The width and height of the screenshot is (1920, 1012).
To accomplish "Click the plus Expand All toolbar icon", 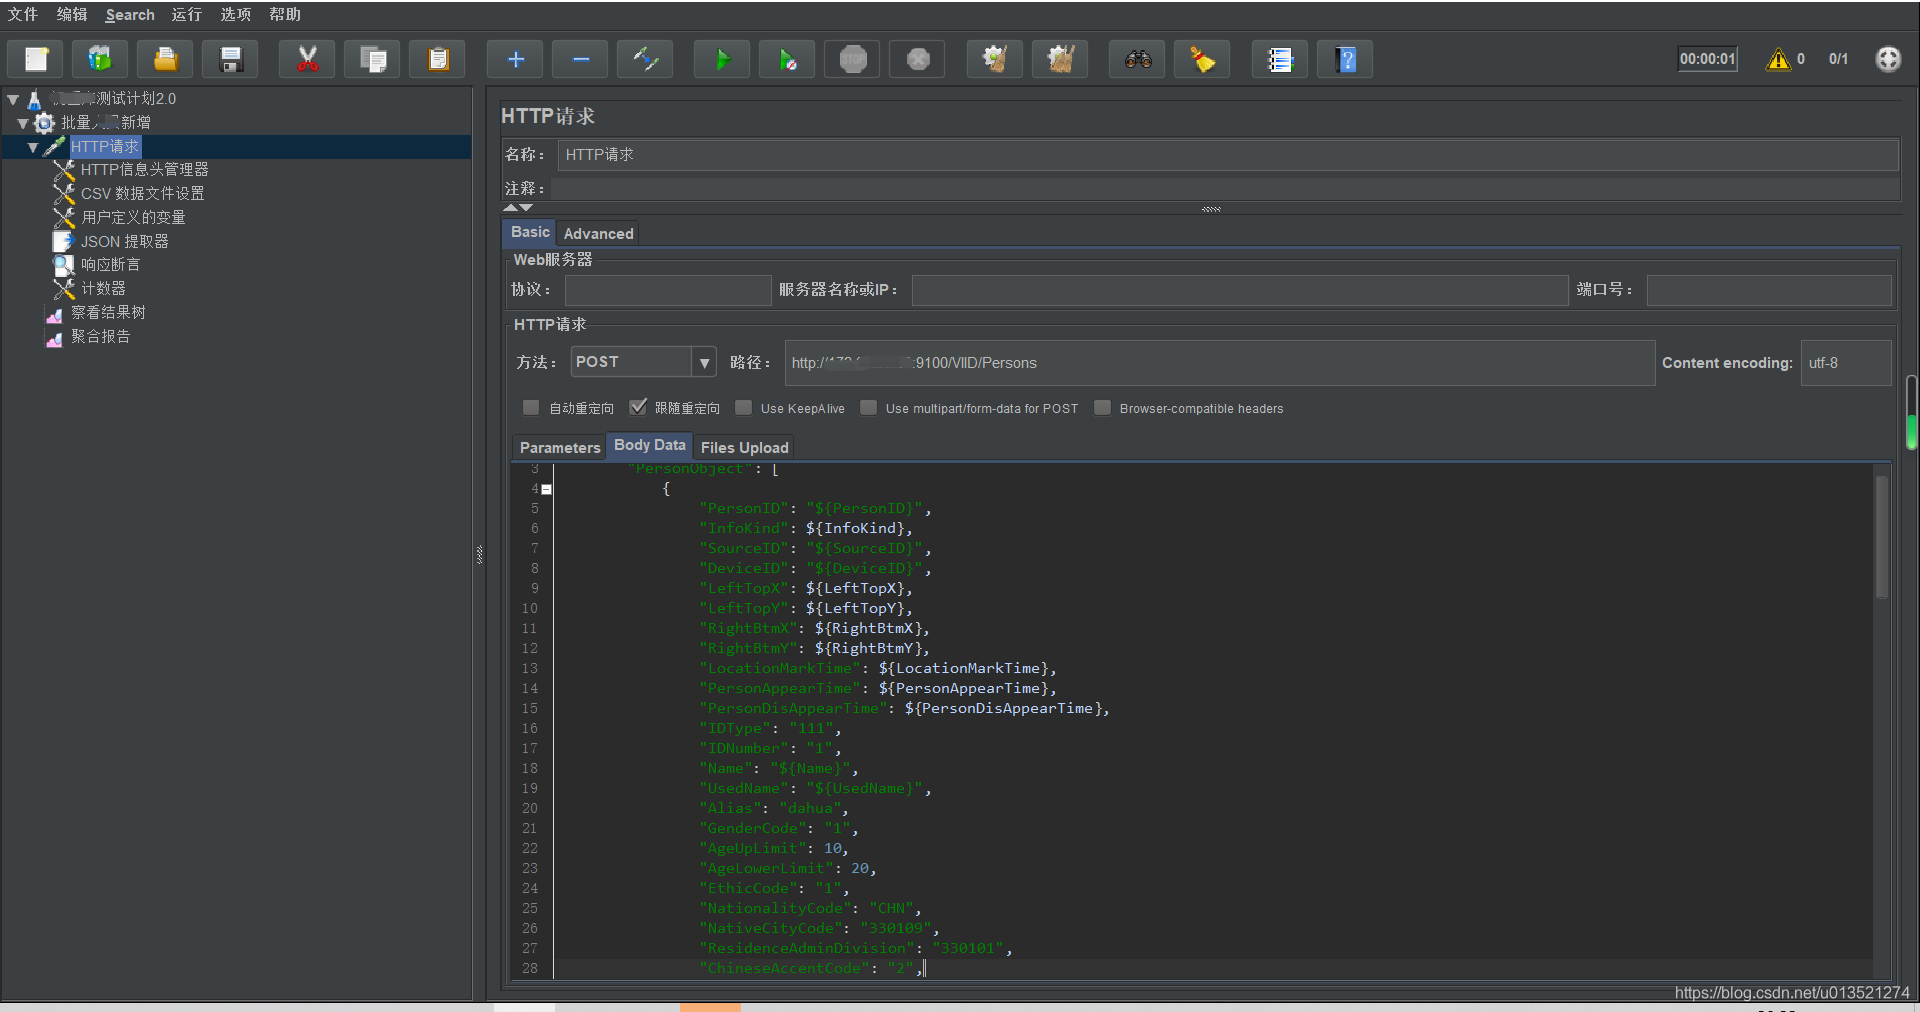I will pyautogui.click(x=515, y=60).
